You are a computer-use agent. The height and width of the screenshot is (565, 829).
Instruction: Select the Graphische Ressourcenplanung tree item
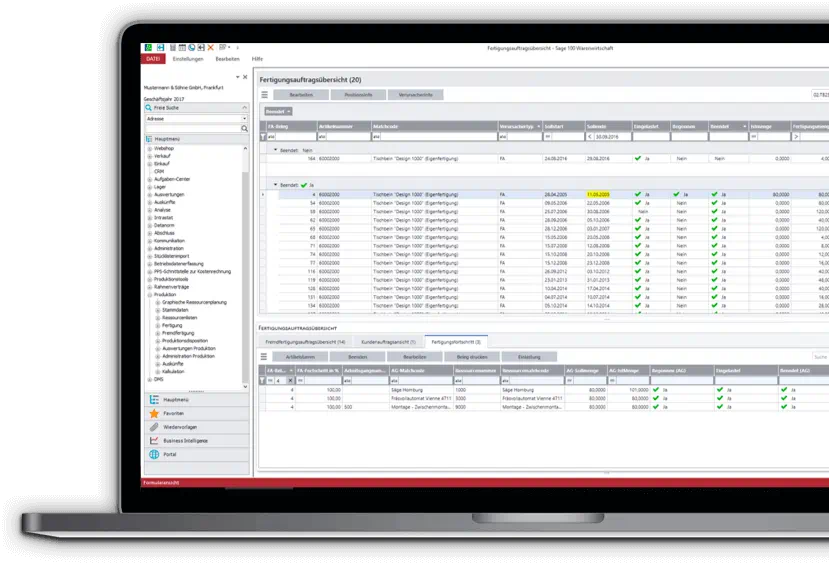[195, 302]
